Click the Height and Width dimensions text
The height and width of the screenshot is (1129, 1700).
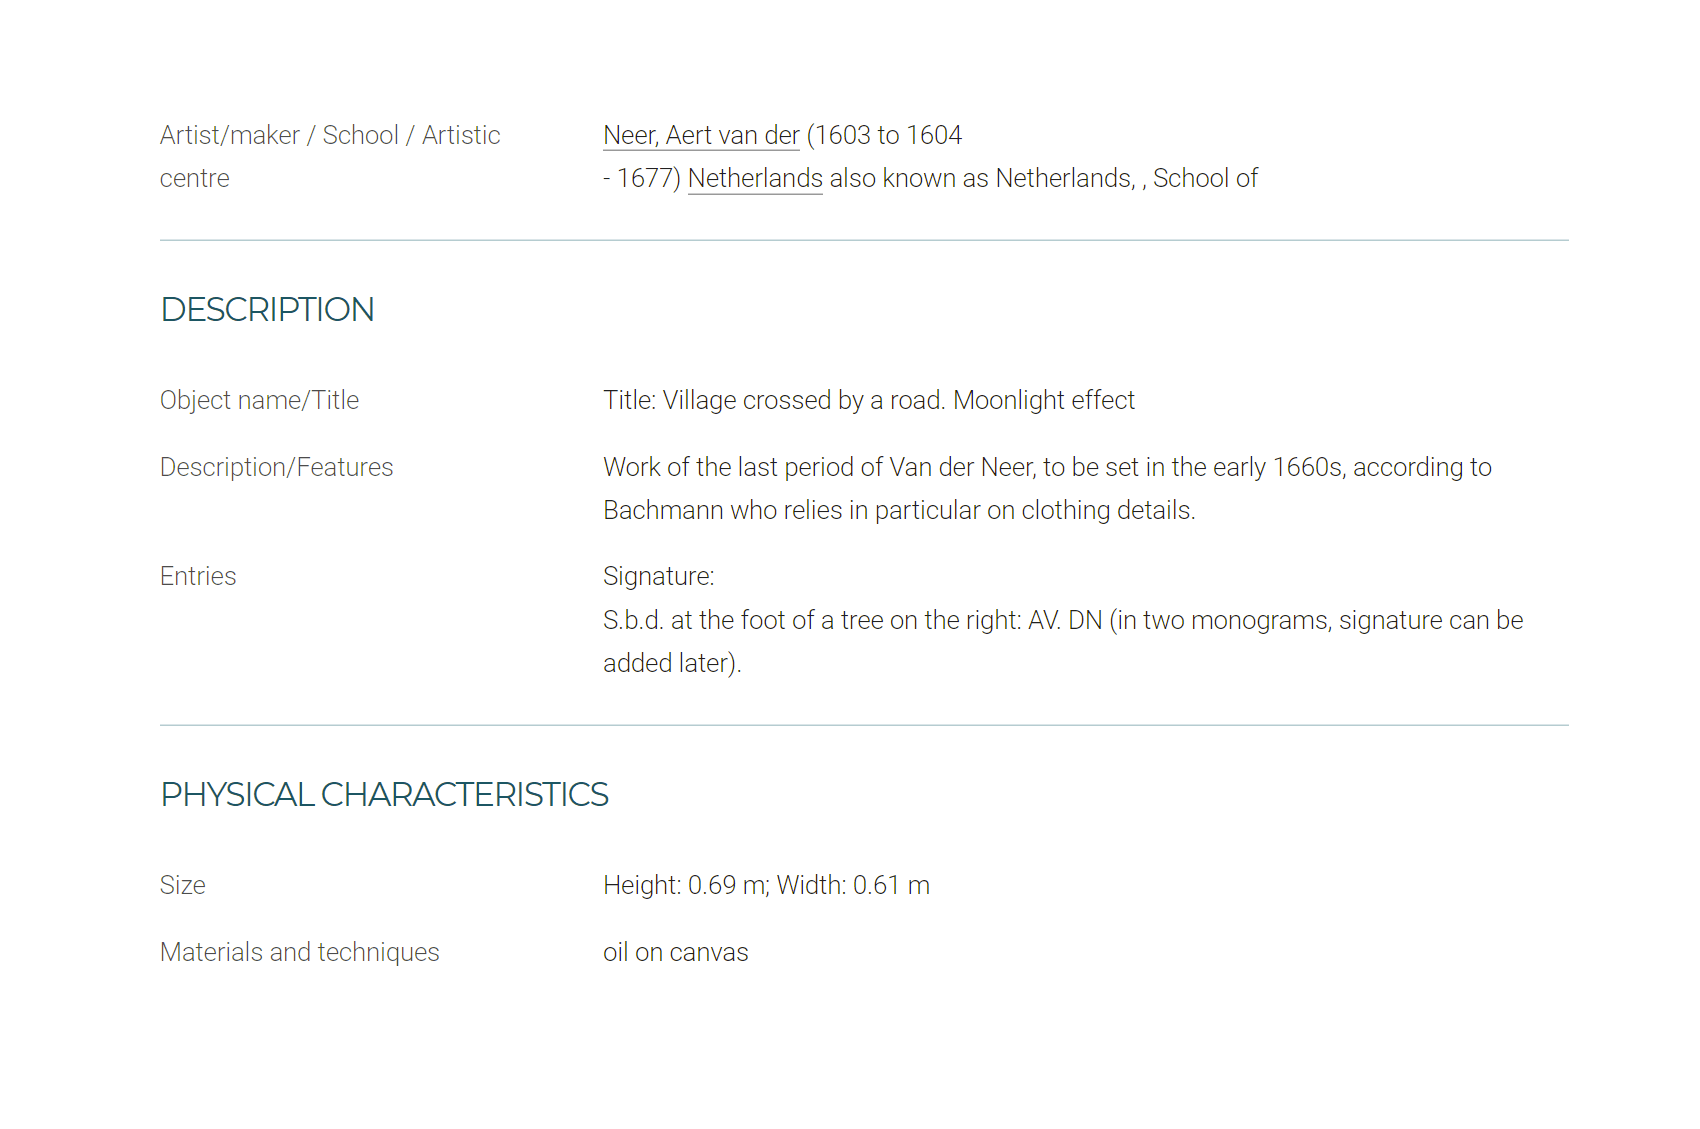coord(766,885)
